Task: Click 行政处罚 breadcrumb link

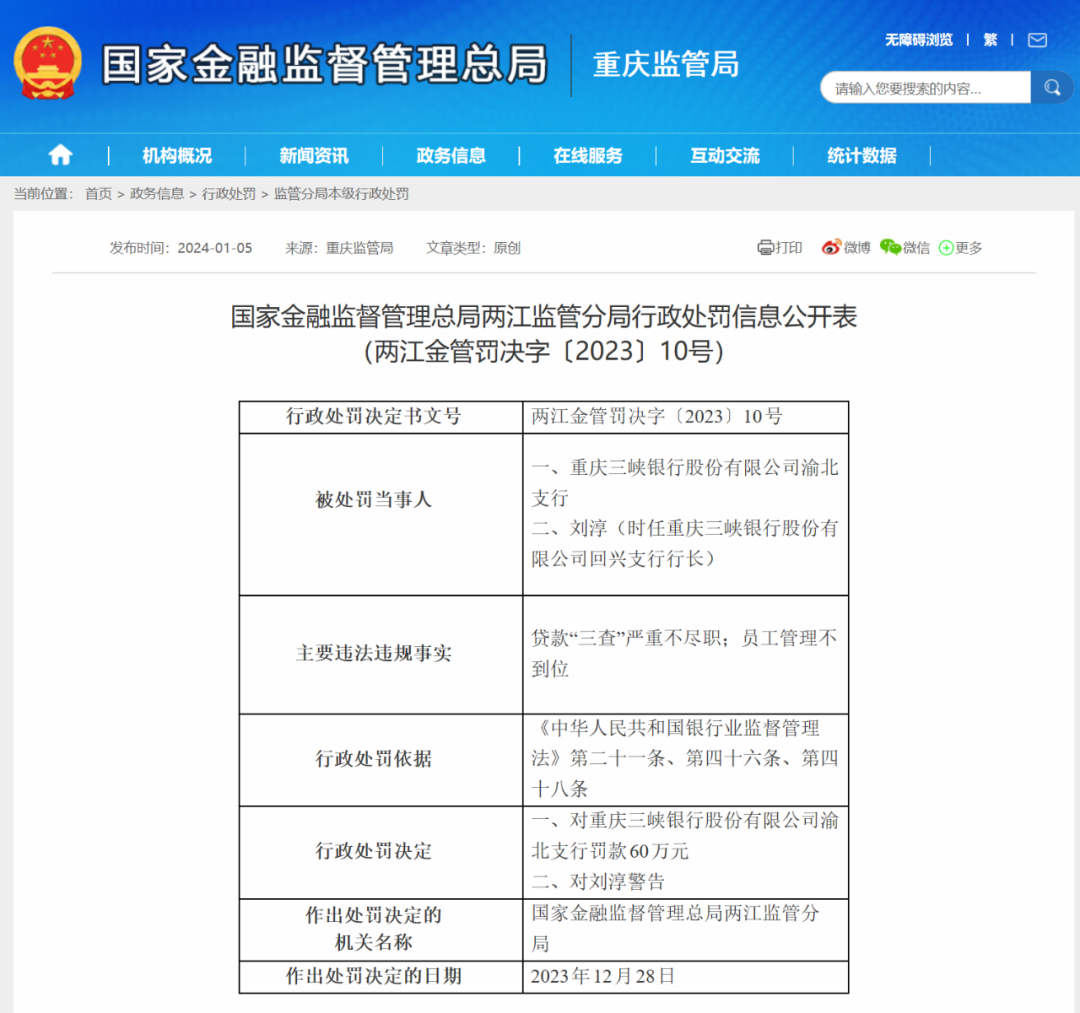Action: click(228, 194)
